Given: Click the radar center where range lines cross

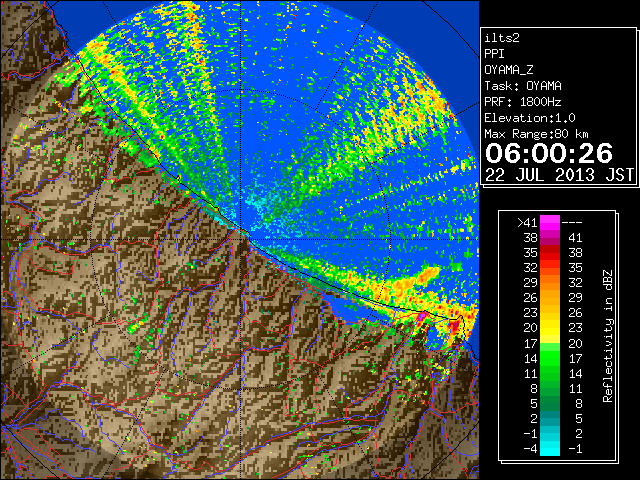Looking at the screenshot, I should pyautogui.click(x=241, y=239).
